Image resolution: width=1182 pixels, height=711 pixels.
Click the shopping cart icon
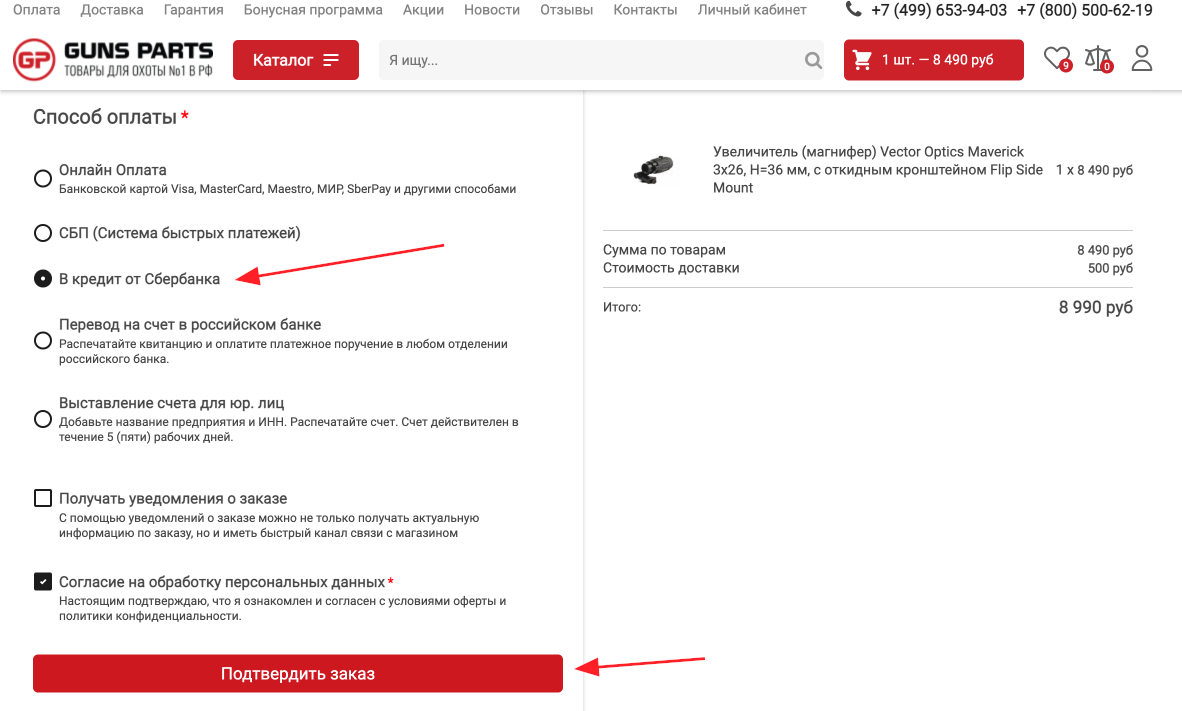pos(862,60)
